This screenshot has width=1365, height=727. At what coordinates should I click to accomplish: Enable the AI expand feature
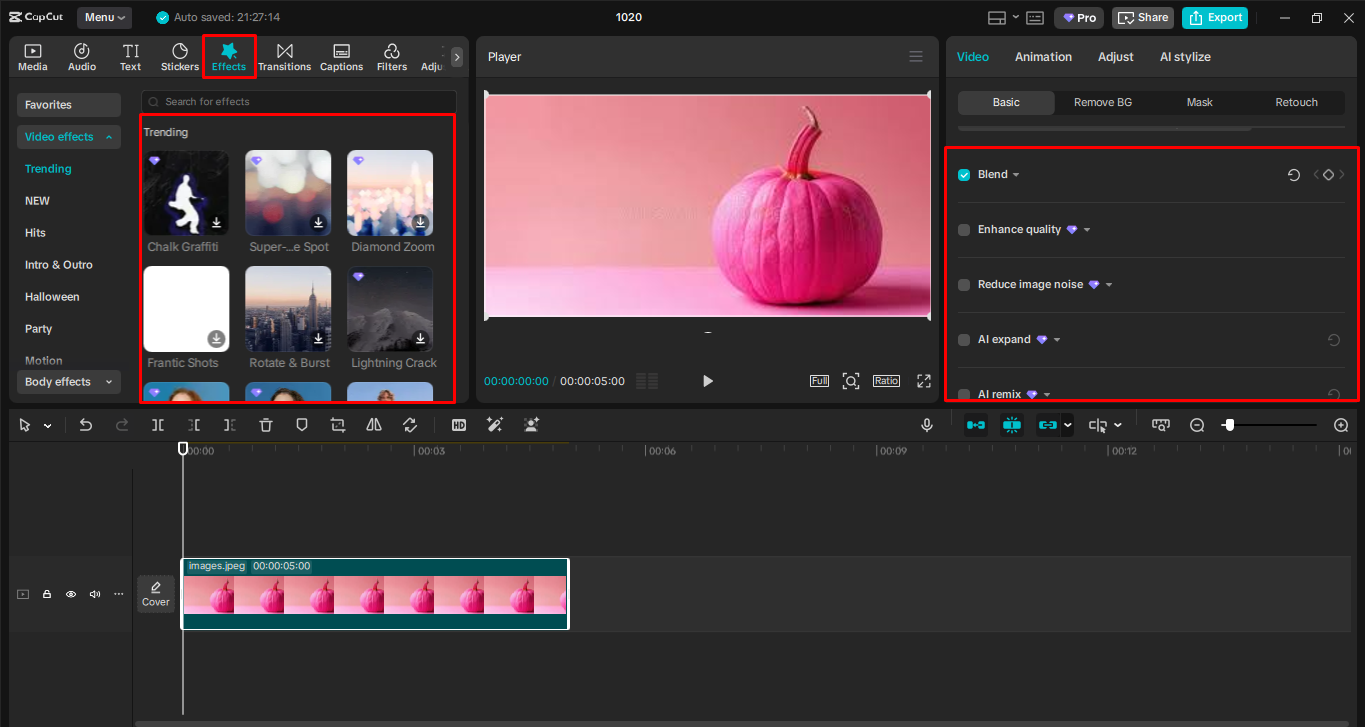pyautogui.click(x=963, y=339)
